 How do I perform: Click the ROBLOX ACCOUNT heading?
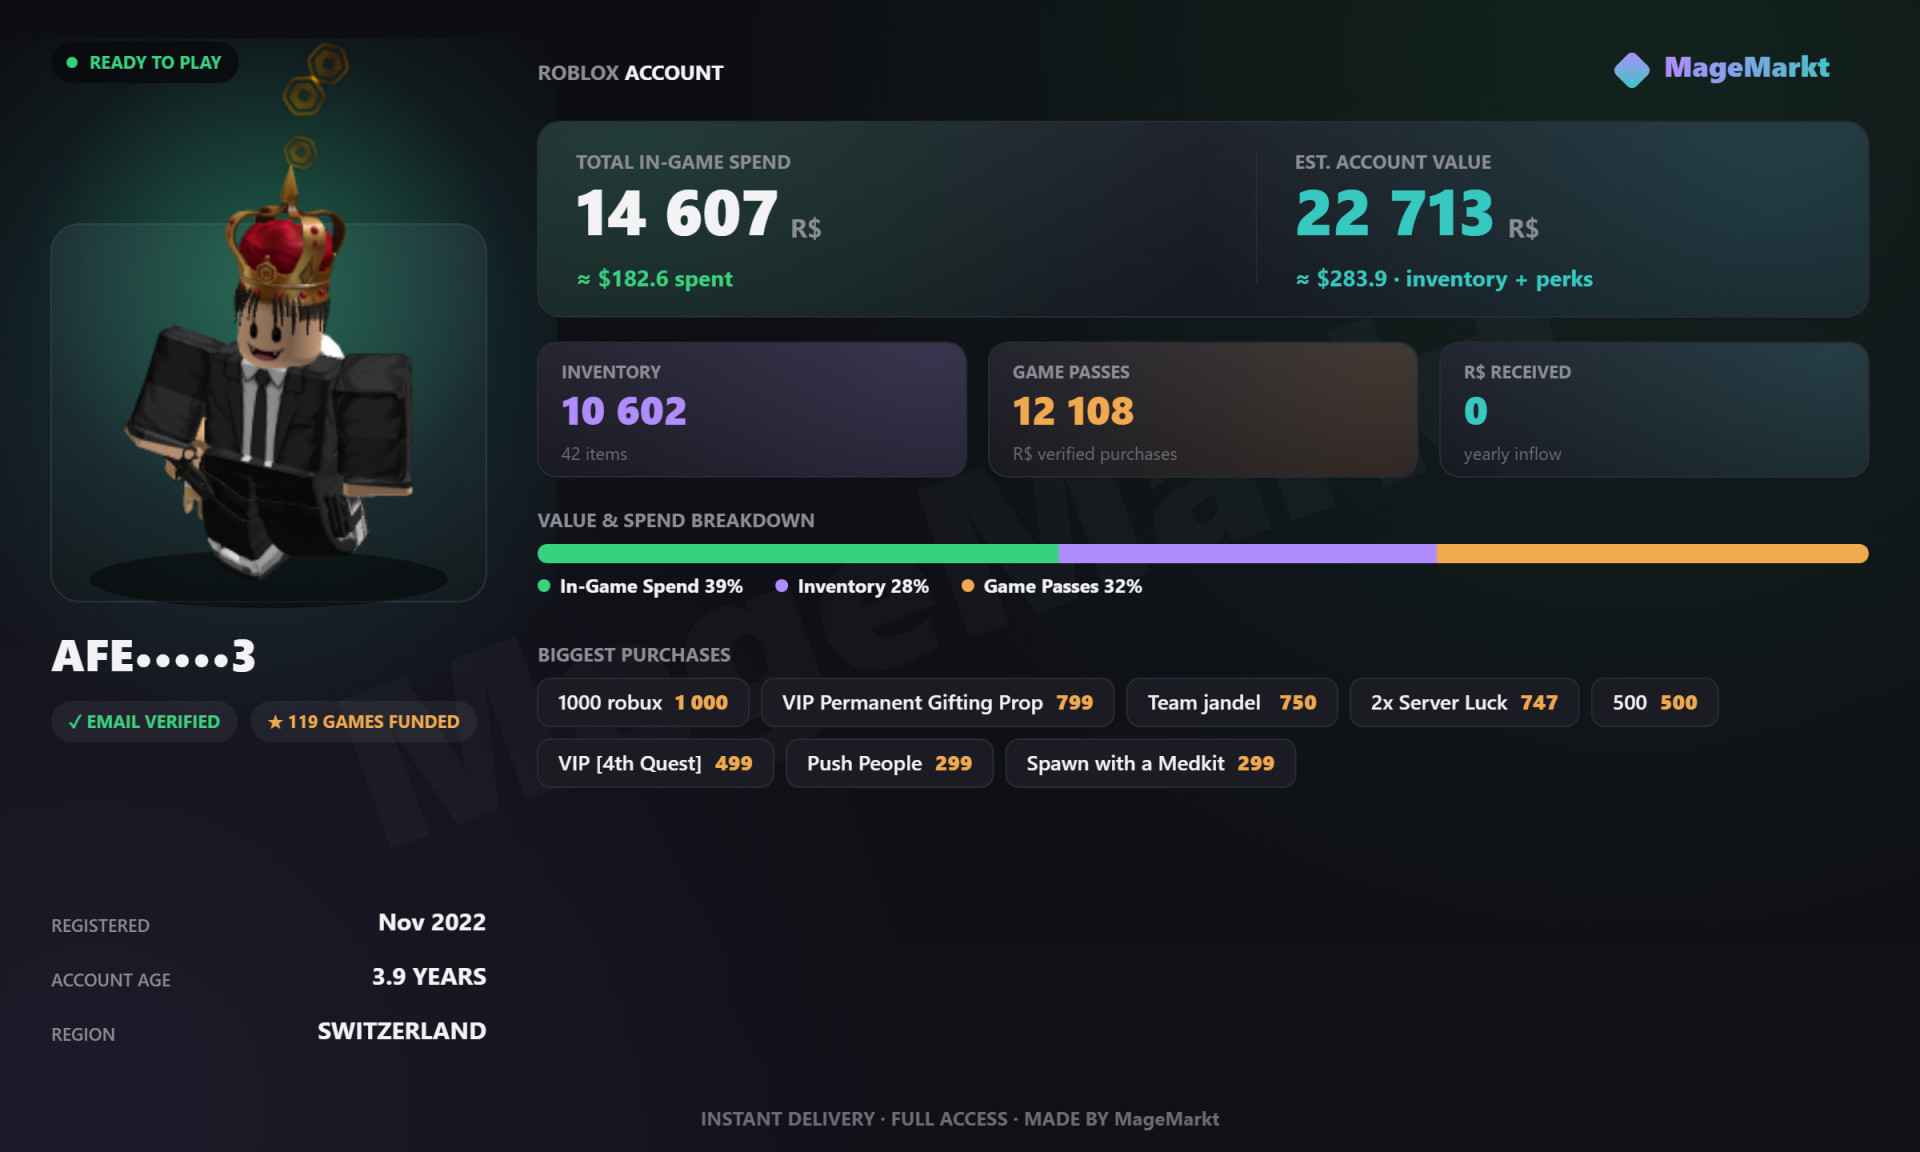[630, 73]
